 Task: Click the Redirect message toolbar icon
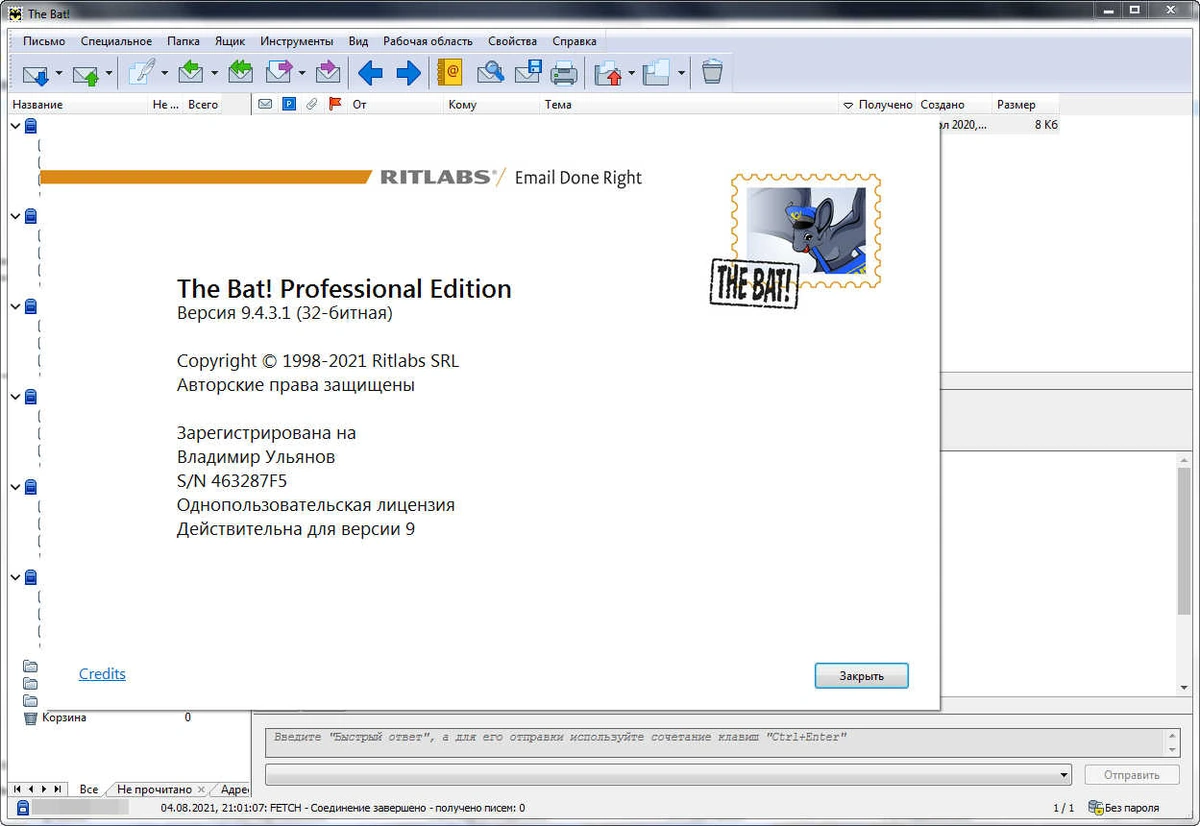coord(328,73)
